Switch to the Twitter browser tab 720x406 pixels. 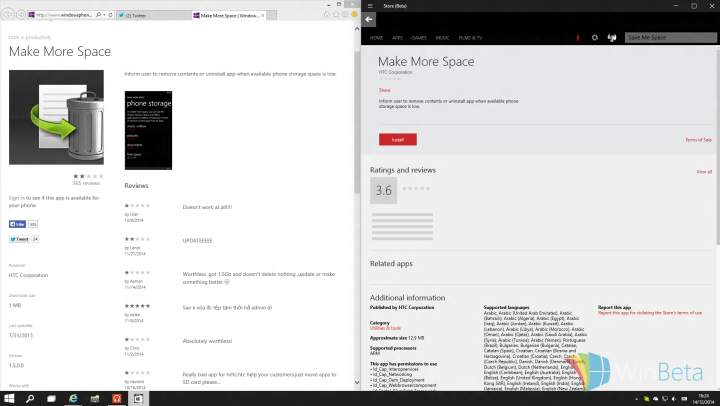[153, 16]
